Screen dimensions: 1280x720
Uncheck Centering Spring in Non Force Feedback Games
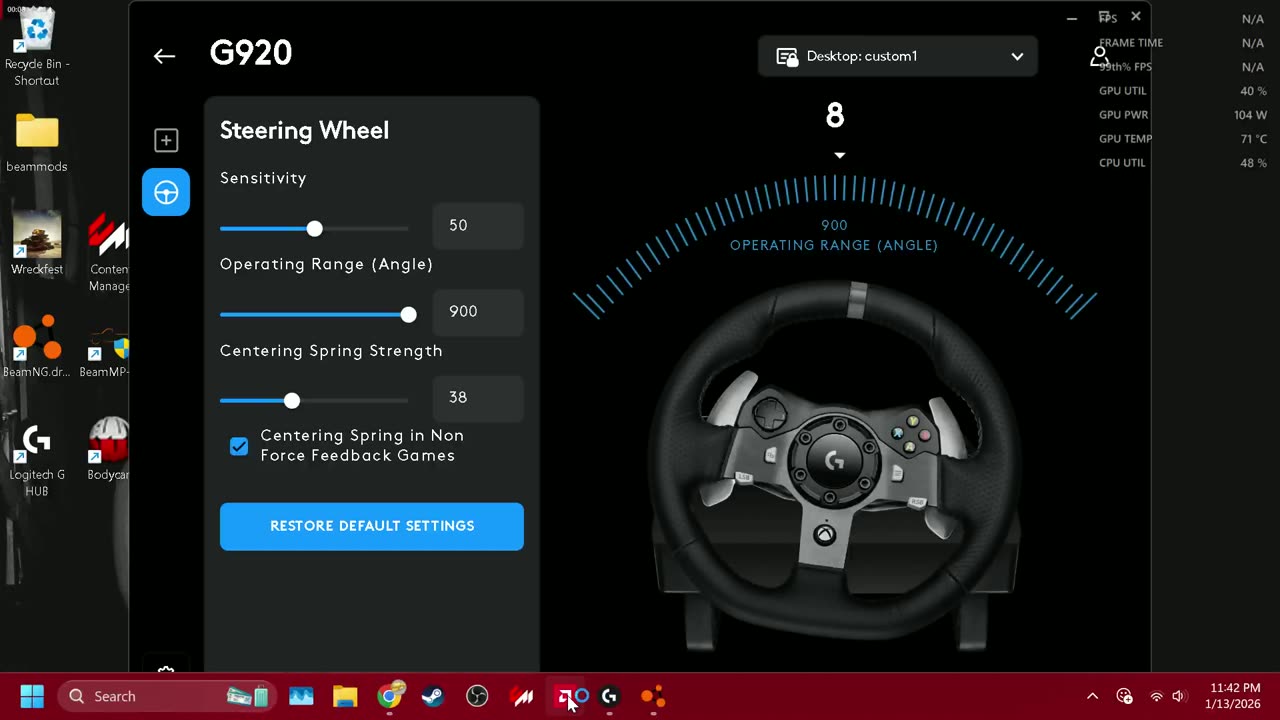(239, 446)
